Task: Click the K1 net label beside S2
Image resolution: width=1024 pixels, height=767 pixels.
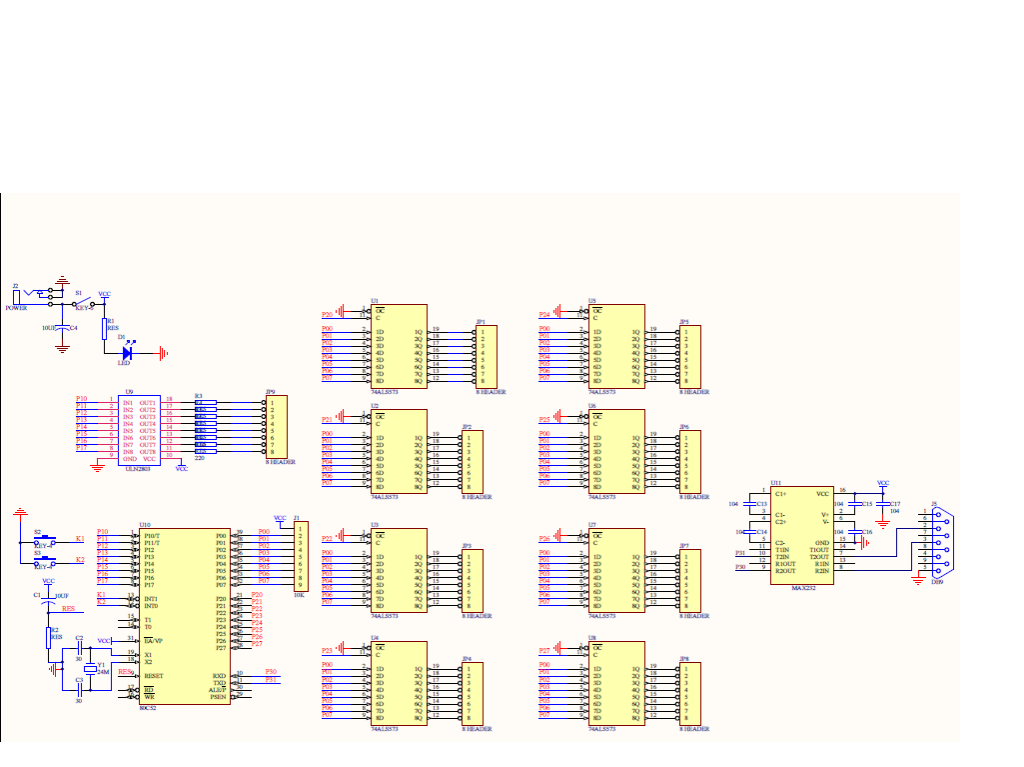Action: [80, 539]
